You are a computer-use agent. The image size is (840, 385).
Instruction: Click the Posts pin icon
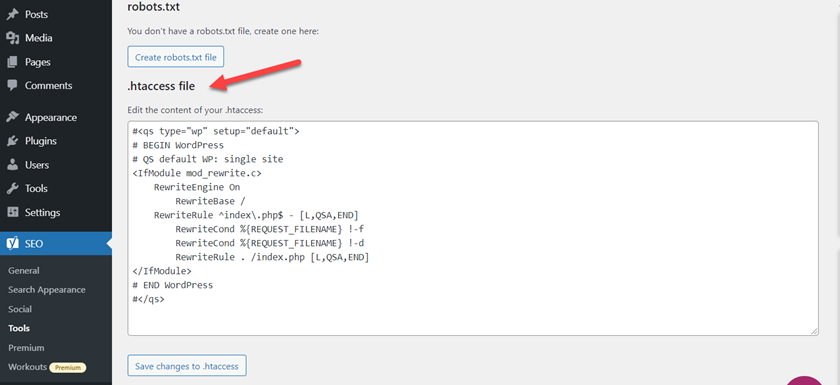pos(13,14)
